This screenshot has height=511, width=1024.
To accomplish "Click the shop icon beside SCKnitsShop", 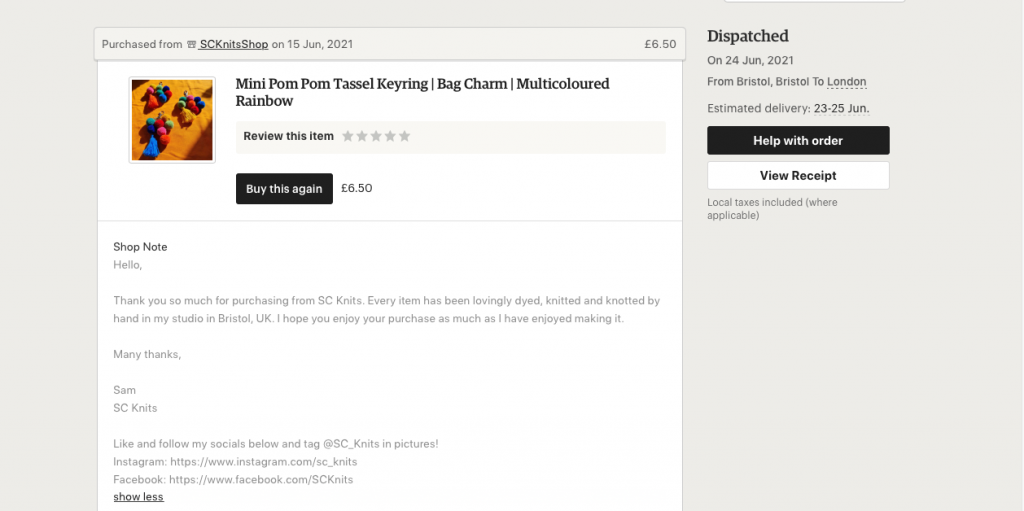I will point(191,44).
